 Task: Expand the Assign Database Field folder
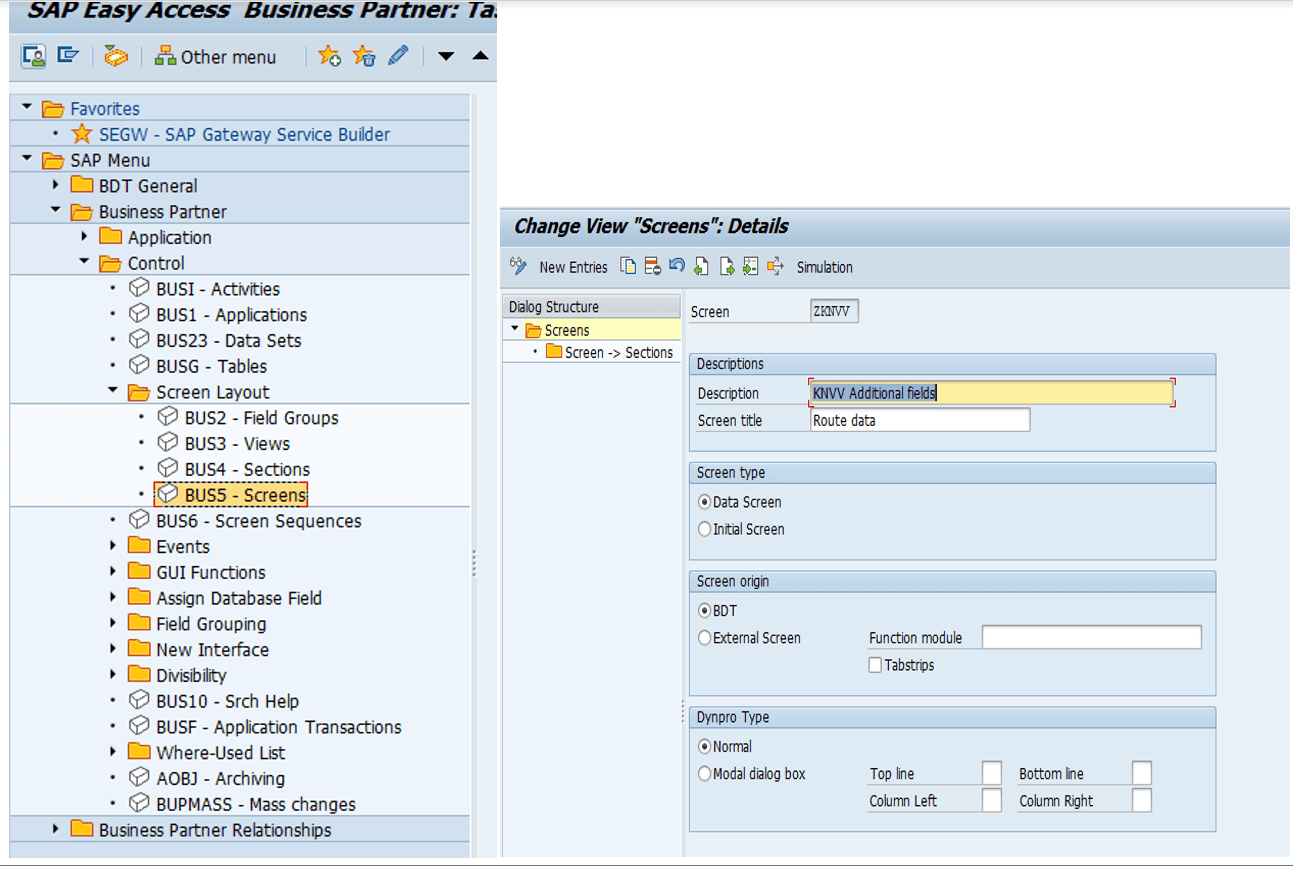click(x=113, y=598)
